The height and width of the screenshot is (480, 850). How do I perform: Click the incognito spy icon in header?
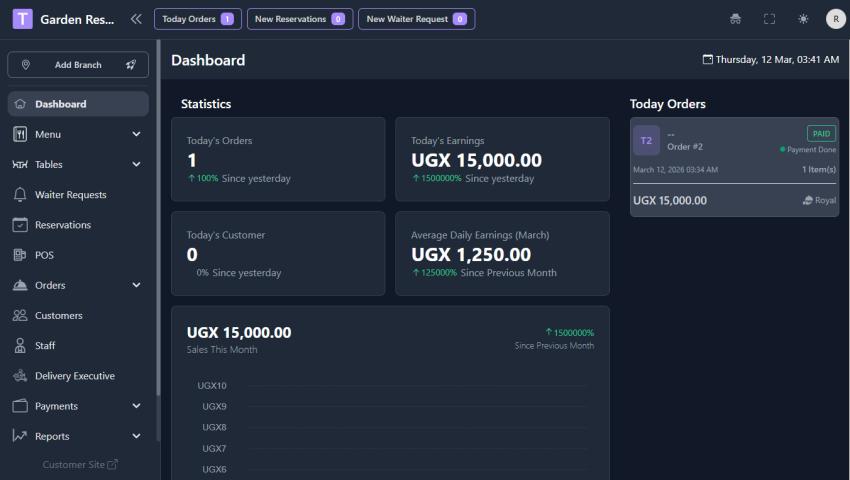(x=736, y=19)
